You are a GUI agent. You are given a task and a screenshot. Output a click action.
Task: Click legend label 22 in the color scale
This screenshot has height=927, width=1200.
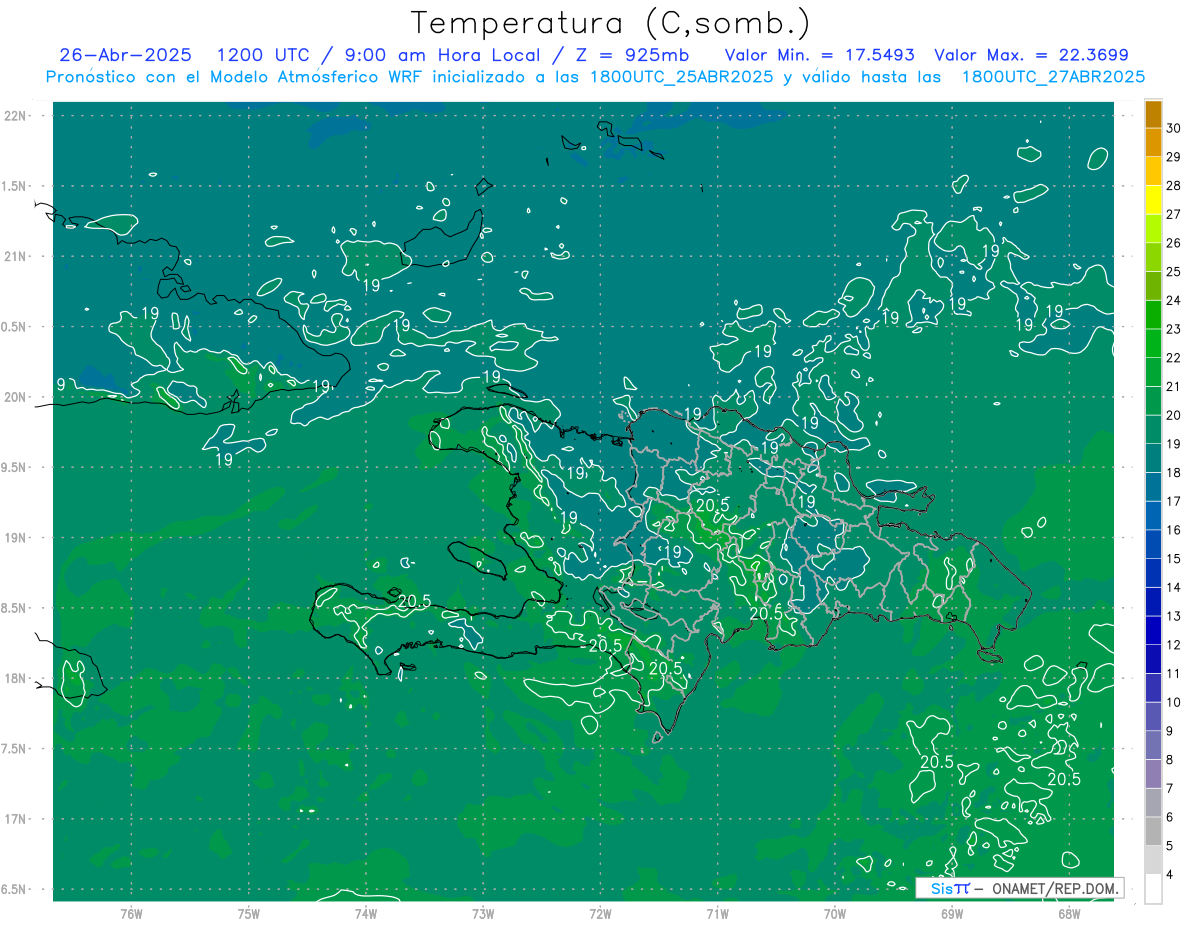(1174, 358)
